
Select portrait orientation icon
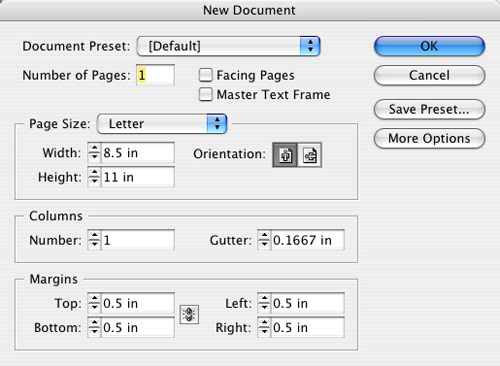[x=285, y=155]
